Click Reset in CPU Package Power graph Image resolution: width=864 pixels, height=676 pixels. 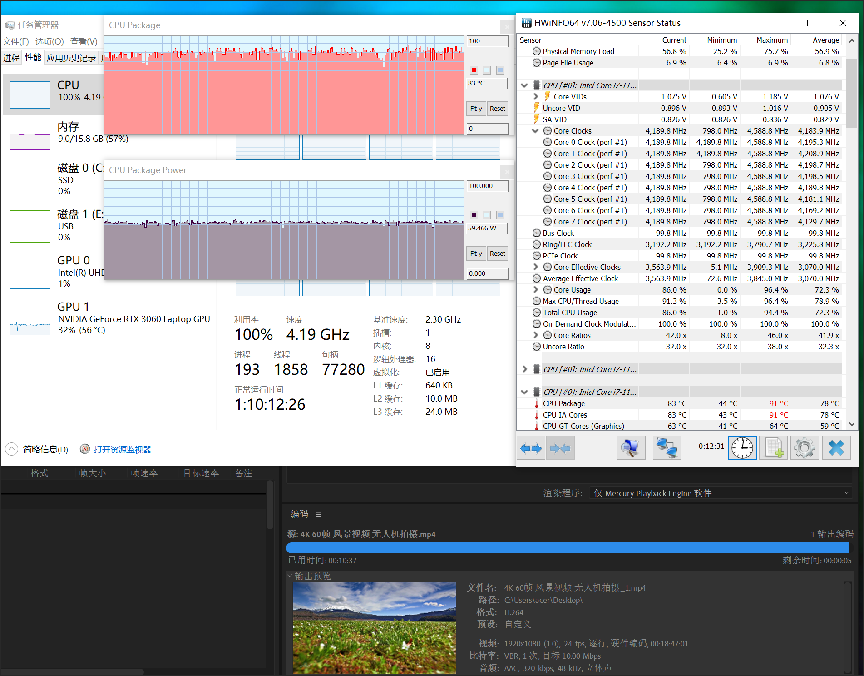[x=497, y=253]
